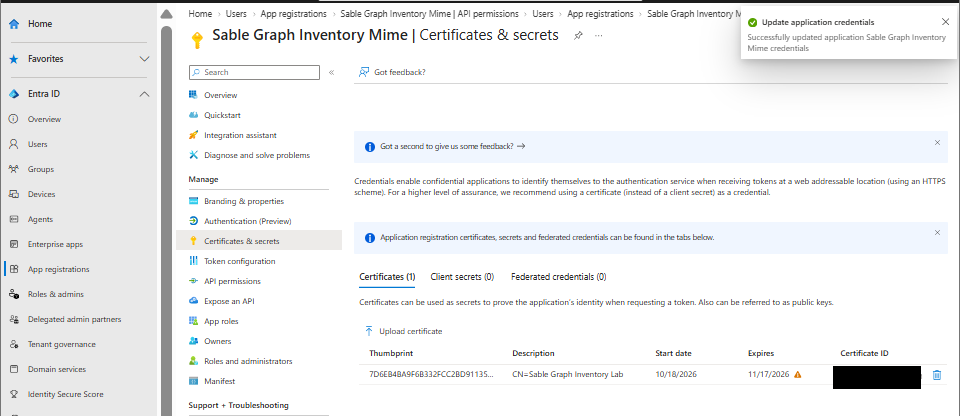Open Quickstart menu item

(x=222, y=115)
